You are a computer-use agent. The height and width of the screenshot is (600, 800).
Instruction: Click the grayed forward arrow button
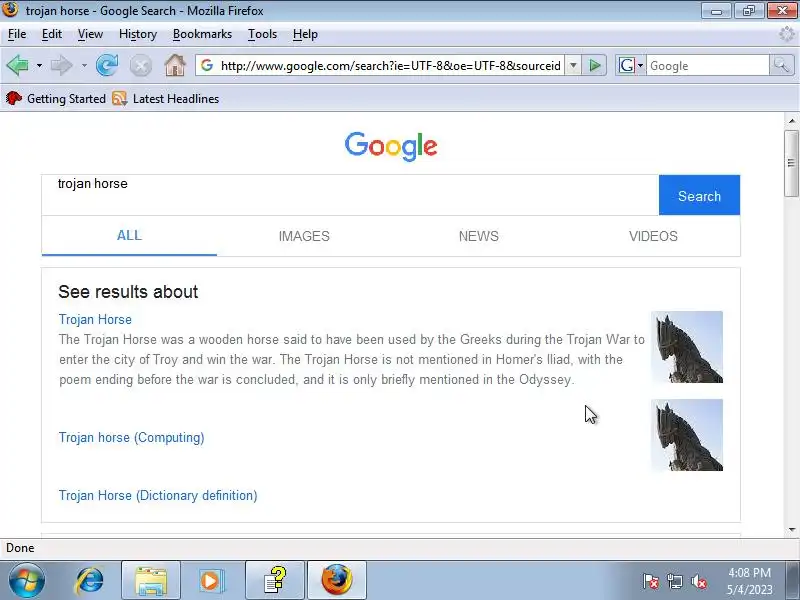[x=62, y=65]
